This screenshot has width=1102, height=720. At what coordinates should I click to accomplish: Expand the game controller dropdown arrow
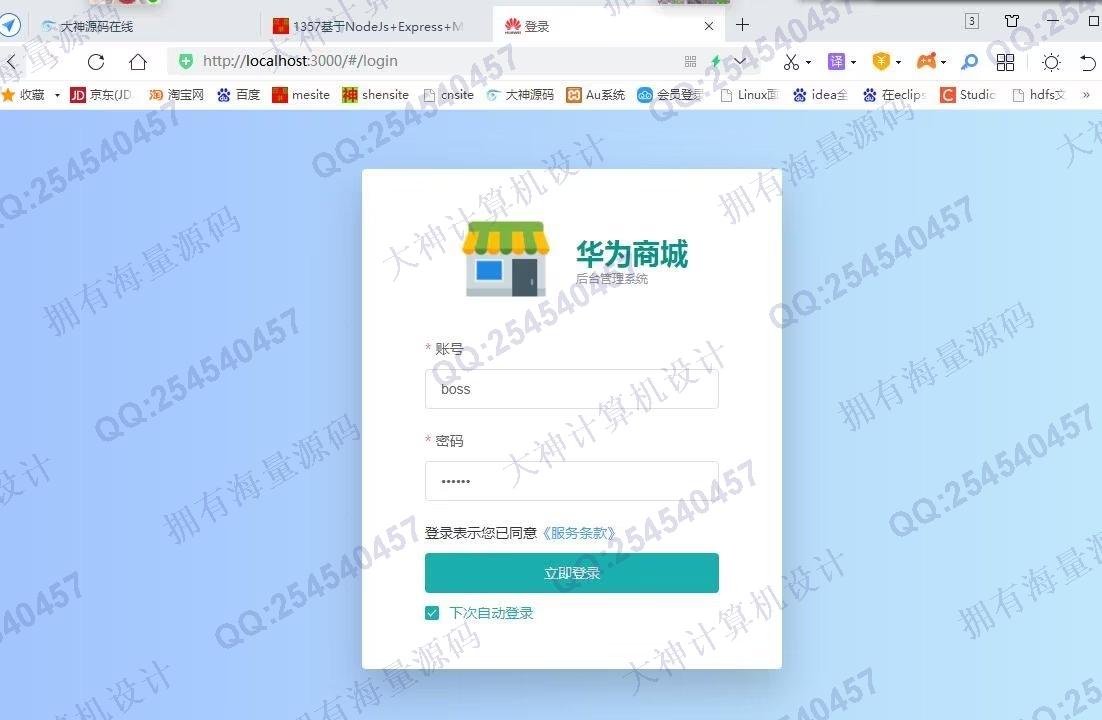(x=943, y=63)
